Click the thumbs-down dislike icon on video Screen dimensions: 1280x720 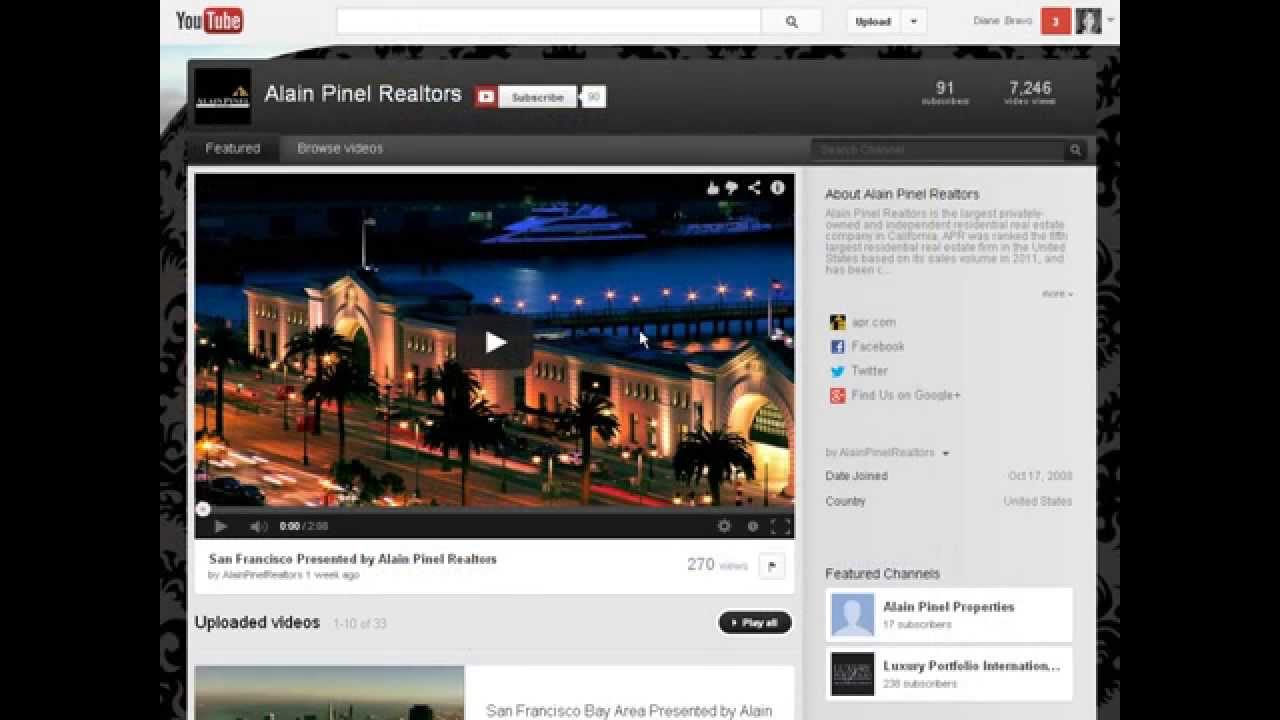732,188
